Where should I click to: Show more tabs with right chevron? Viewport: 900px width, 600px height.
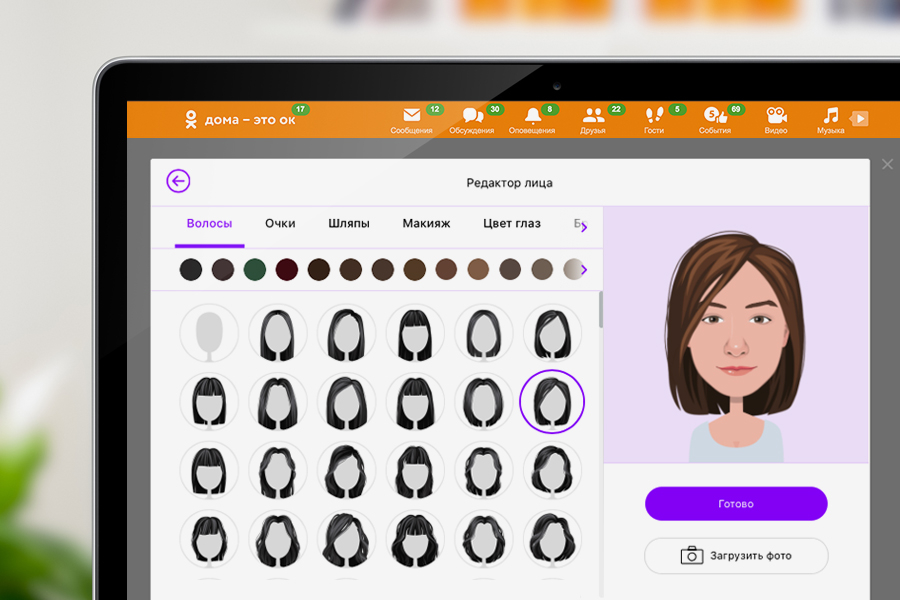(x=584, y=228)
